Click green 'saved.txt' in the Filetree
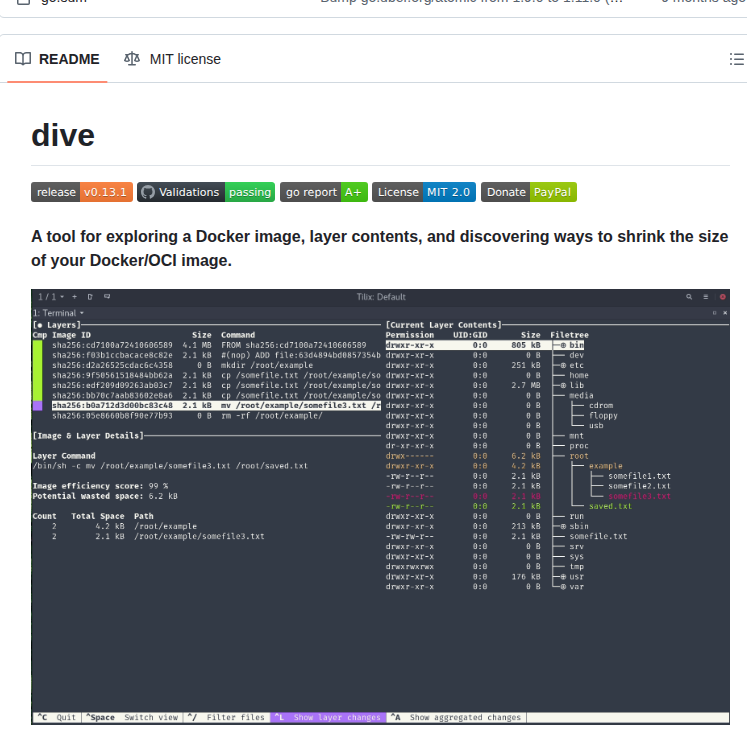 point(610,506)
